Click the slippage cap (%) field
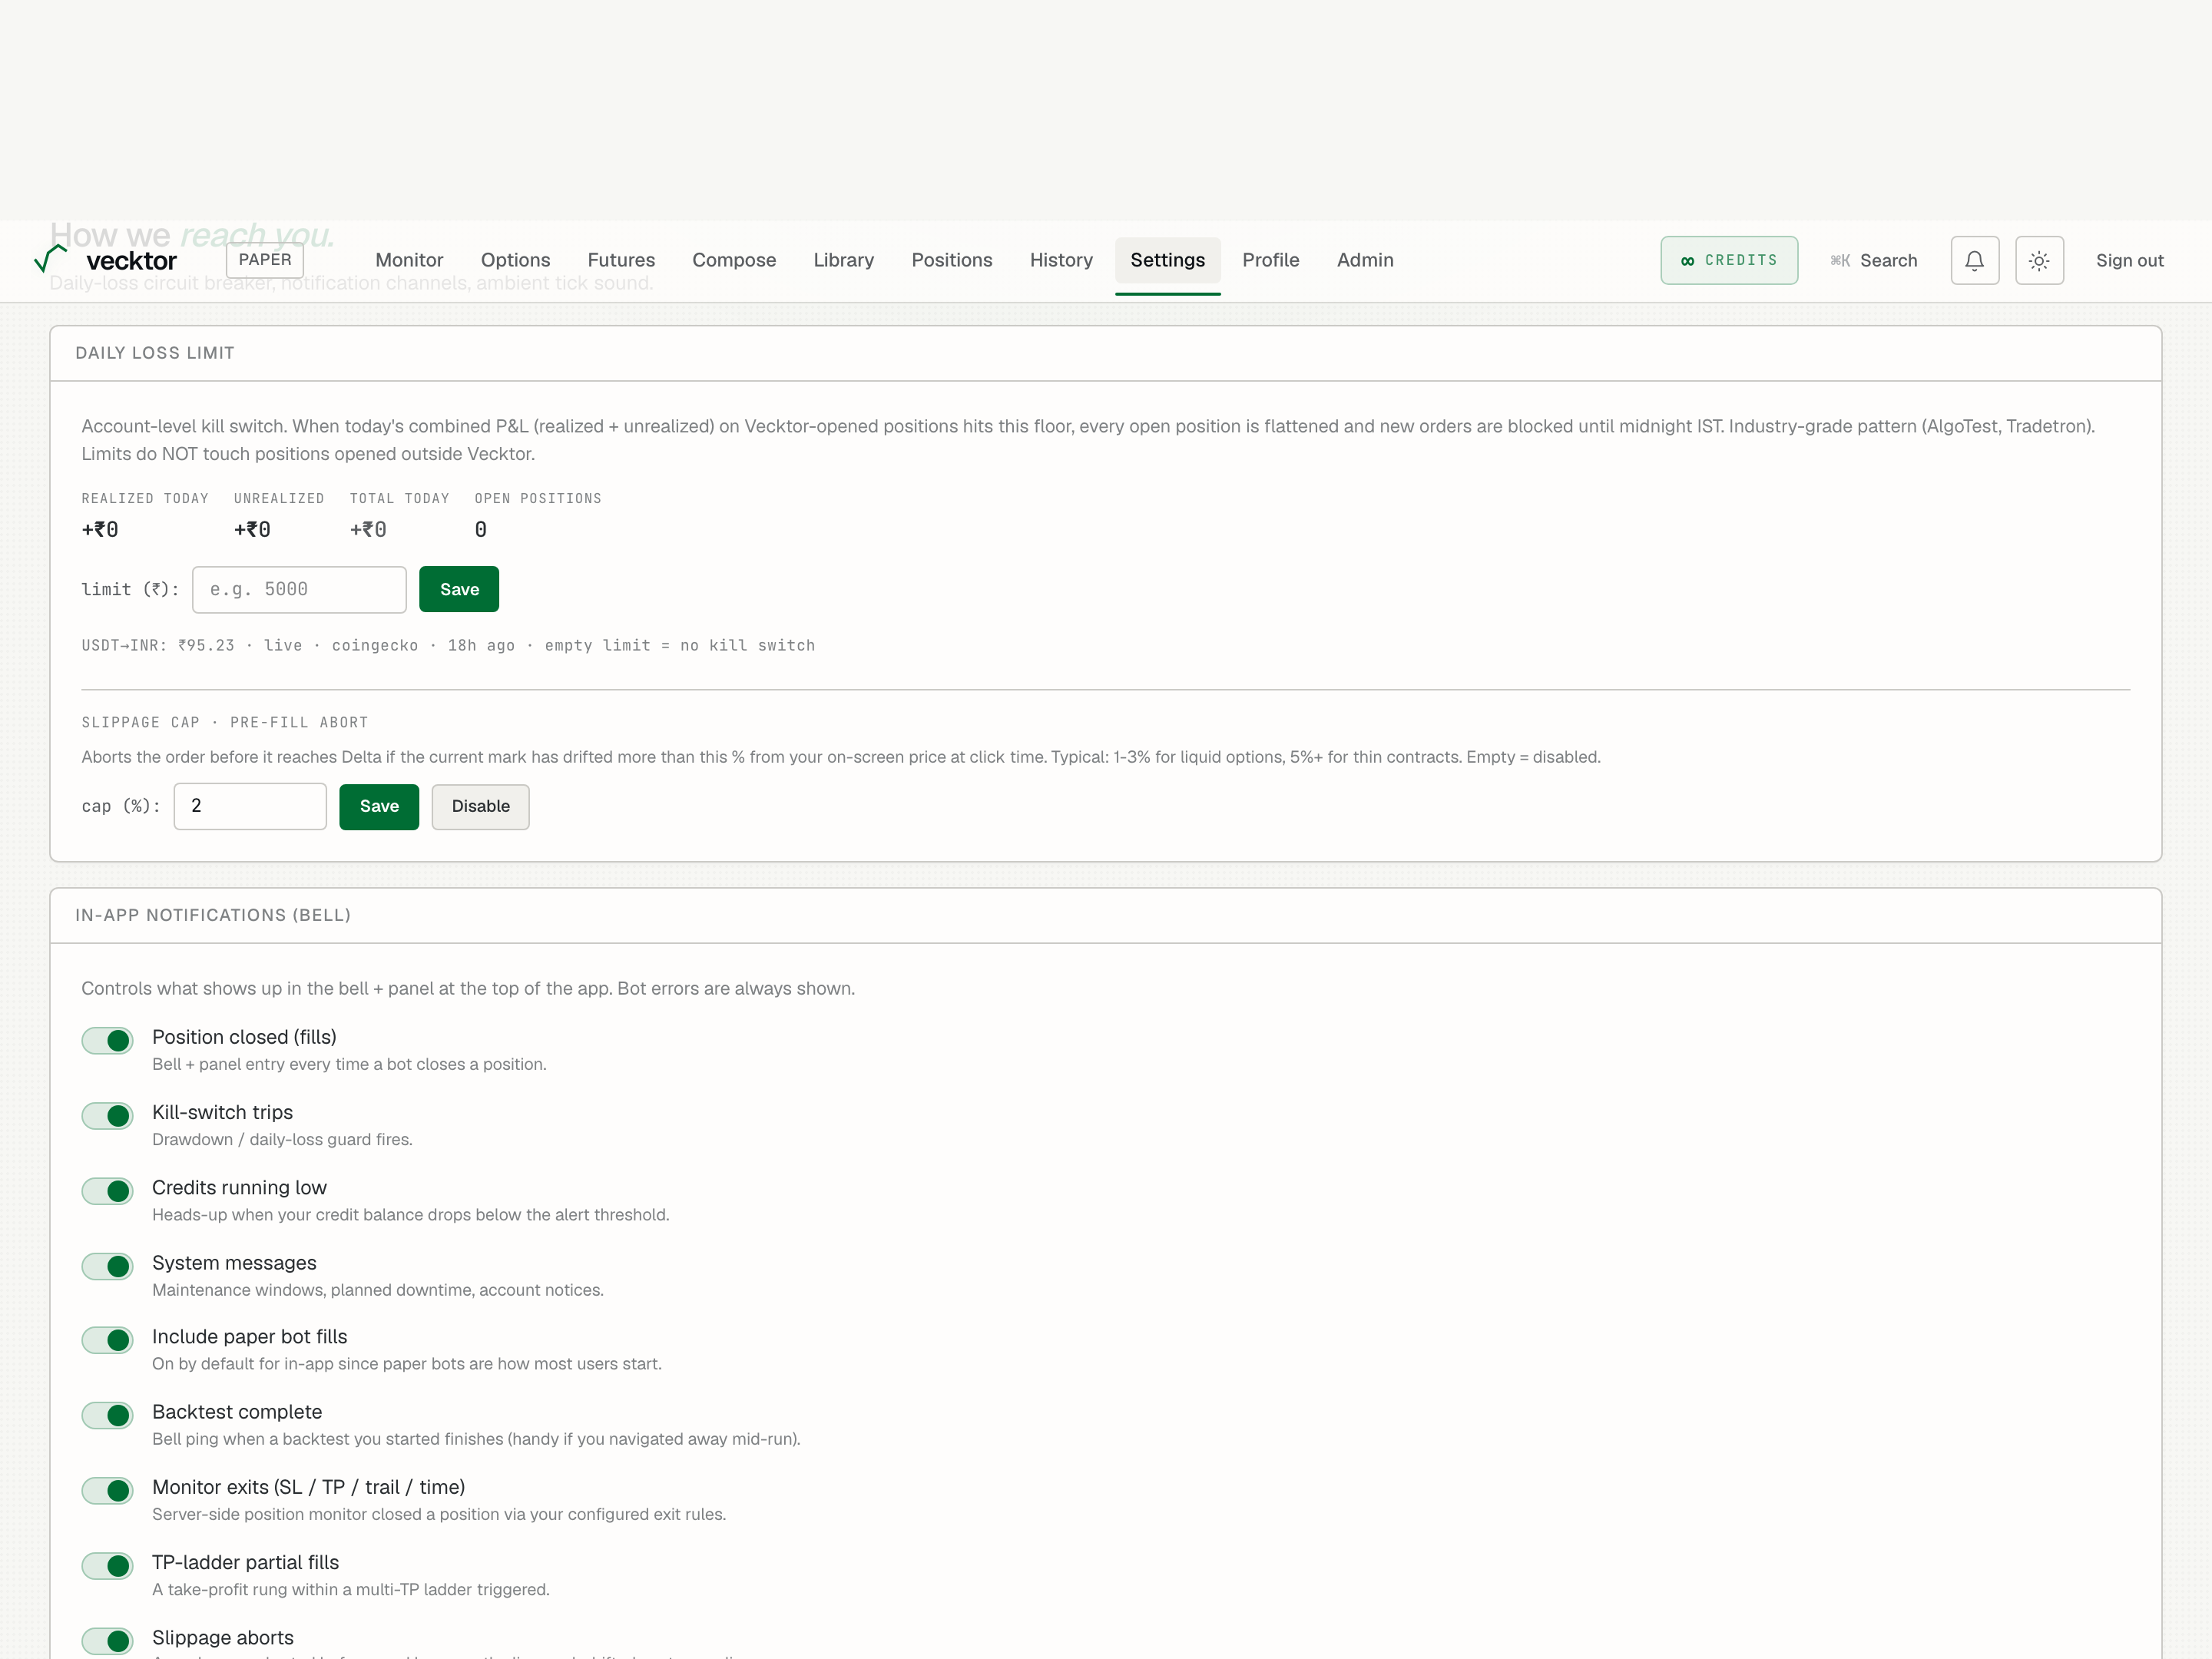The width and height of the screenshot is (2212, 1659). 250,806
